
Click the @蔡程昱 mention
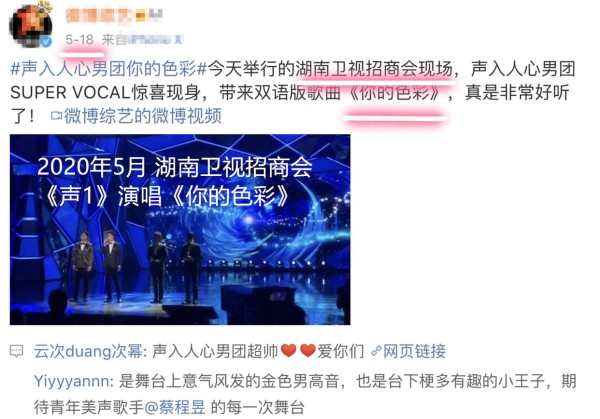175,407
